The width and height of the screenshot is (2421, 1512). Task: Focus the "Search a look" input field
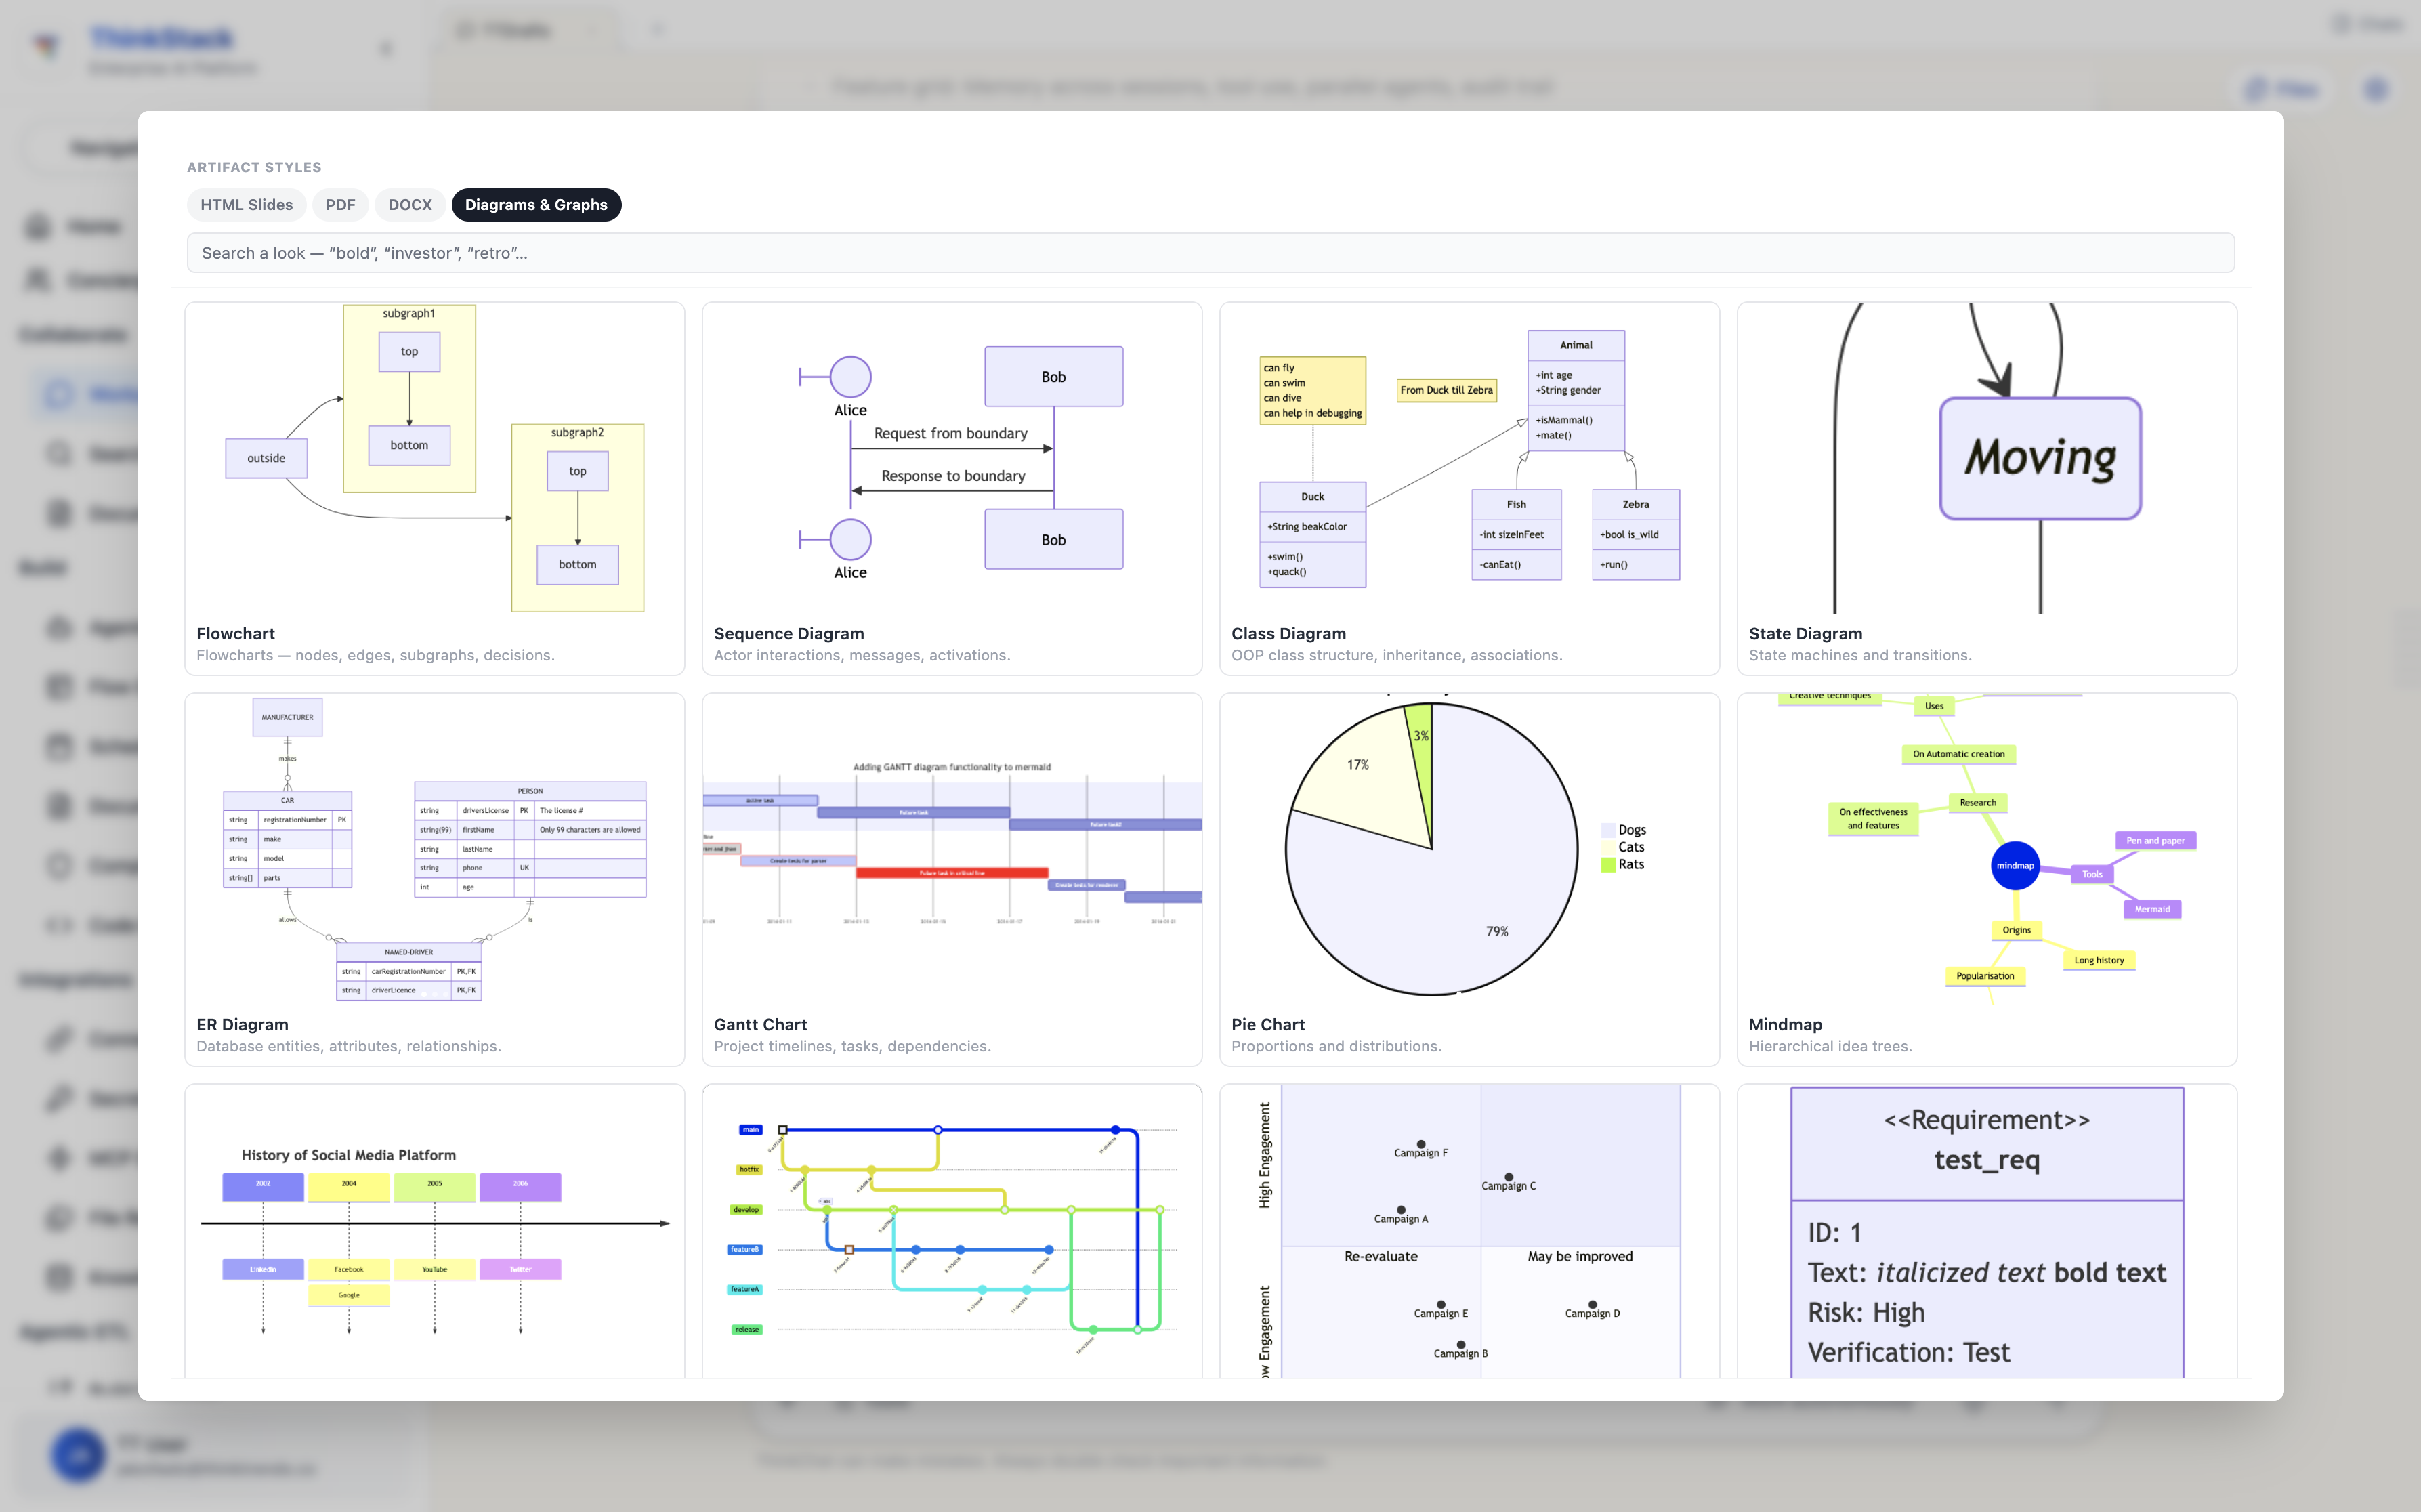point(1210,253)
